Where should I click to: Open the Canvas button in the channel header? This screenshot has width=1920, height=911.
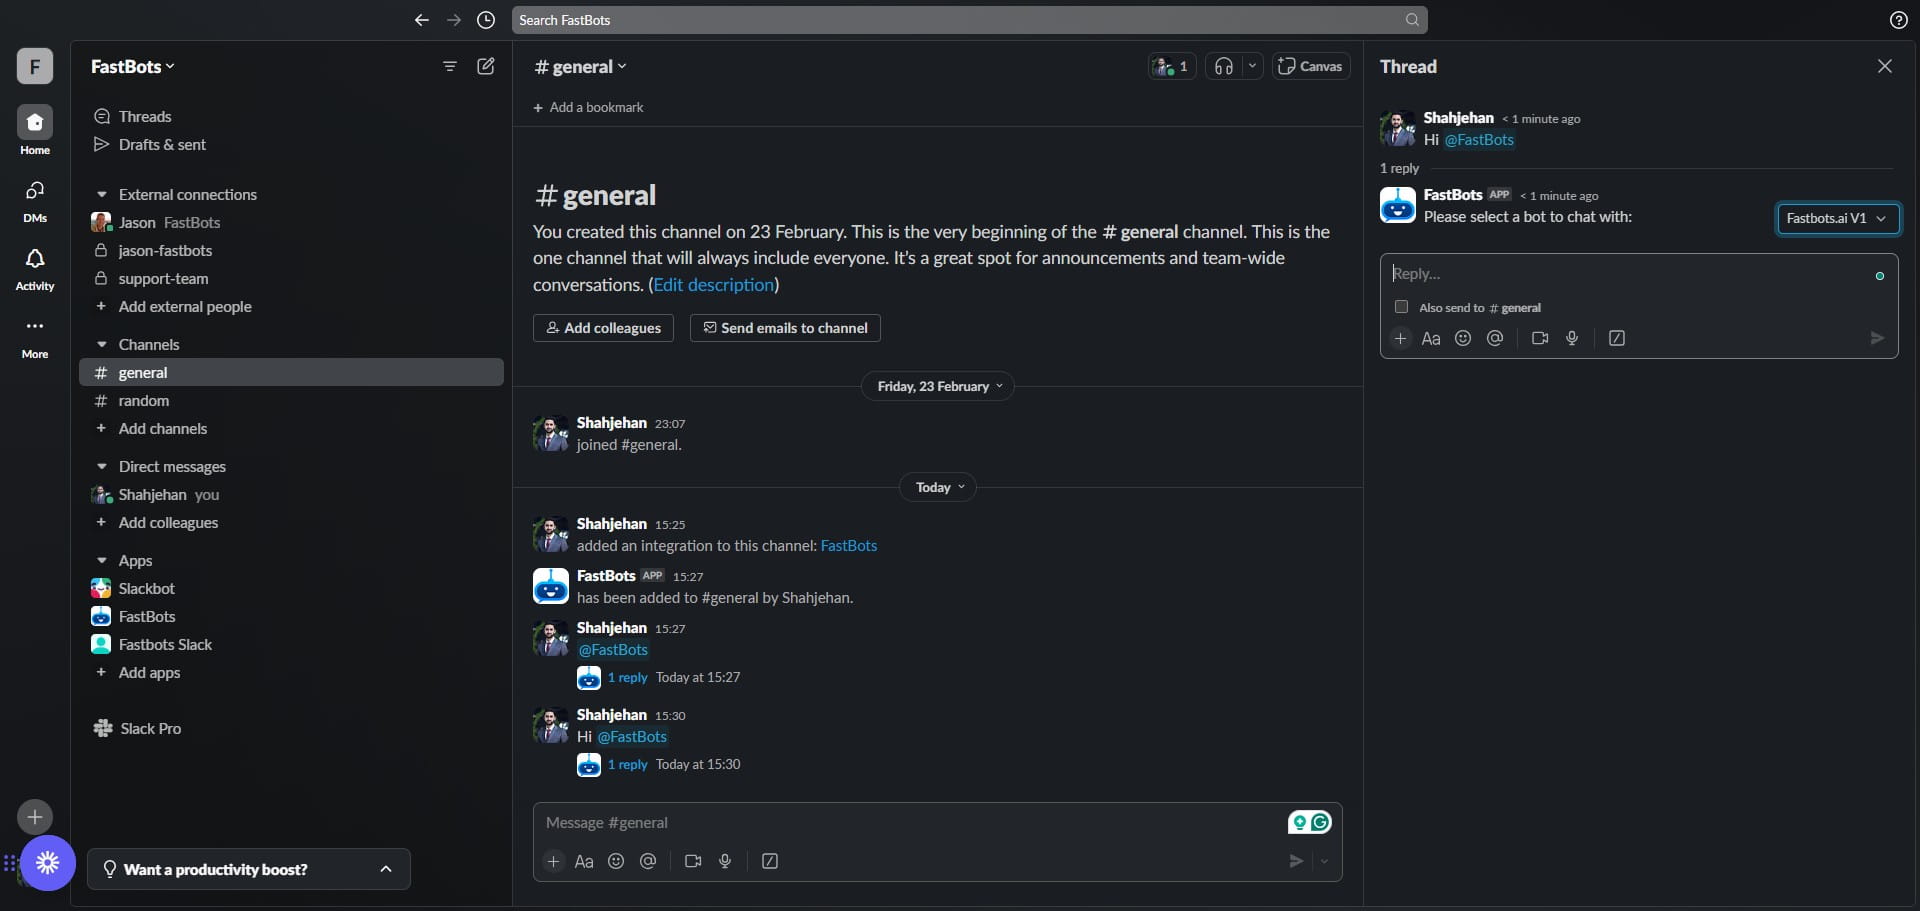(x=1311, y=66)
